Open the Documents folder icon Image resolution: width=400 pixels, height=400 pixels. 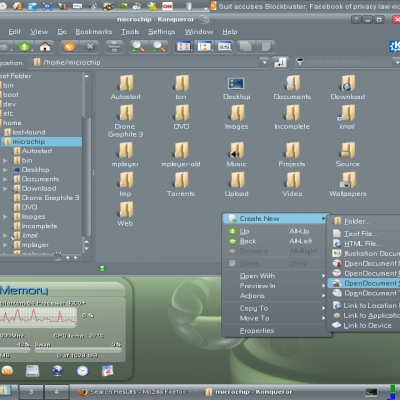pos(292,87)
